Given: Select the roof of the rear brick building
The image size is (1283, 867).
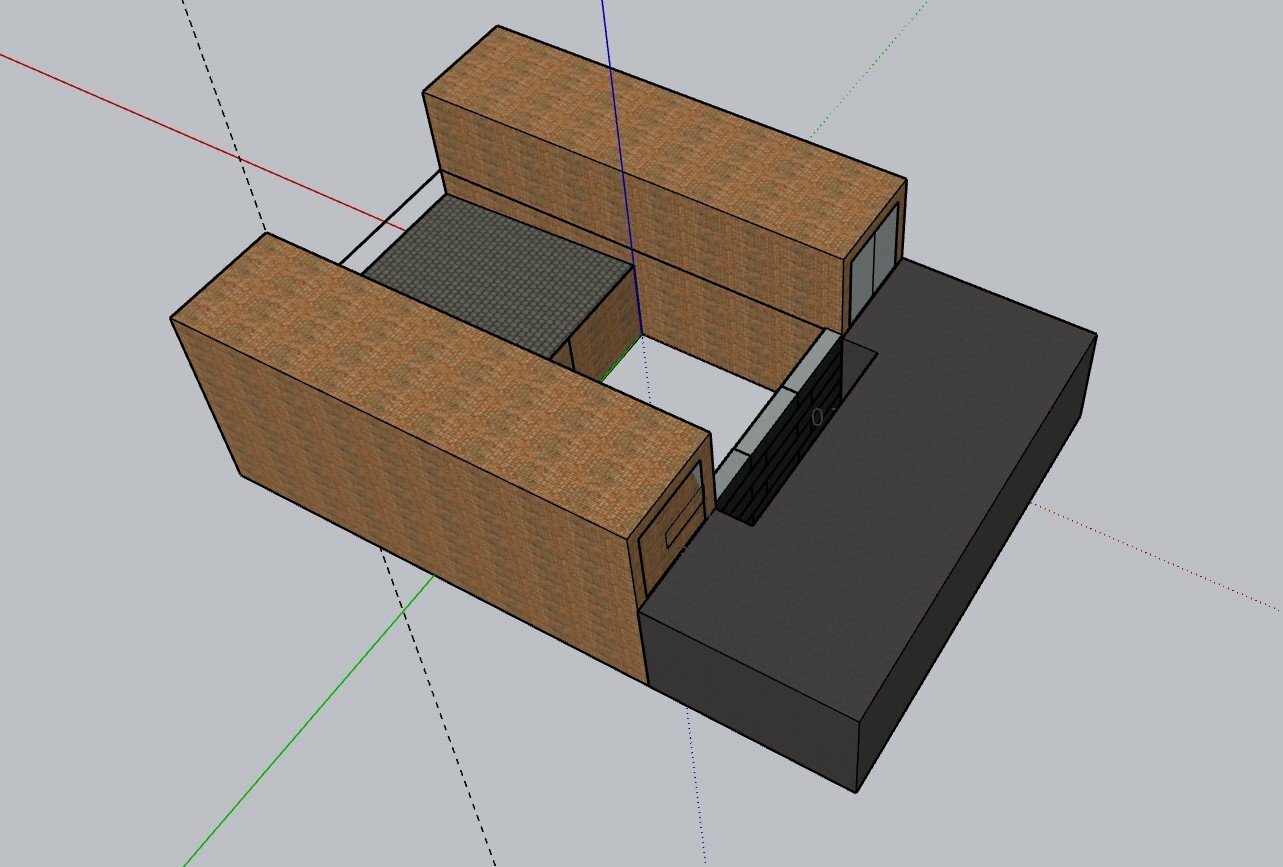Looking at the screenshot, I should pos(665,140).
